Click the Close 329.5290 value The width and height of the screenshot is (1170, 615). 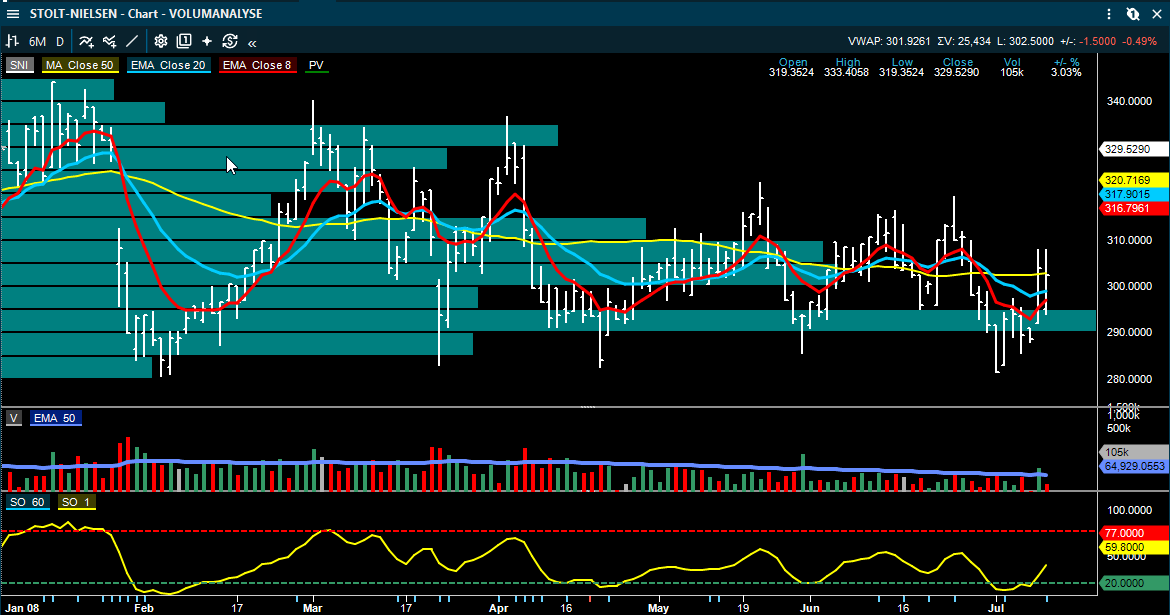[957, 72]
